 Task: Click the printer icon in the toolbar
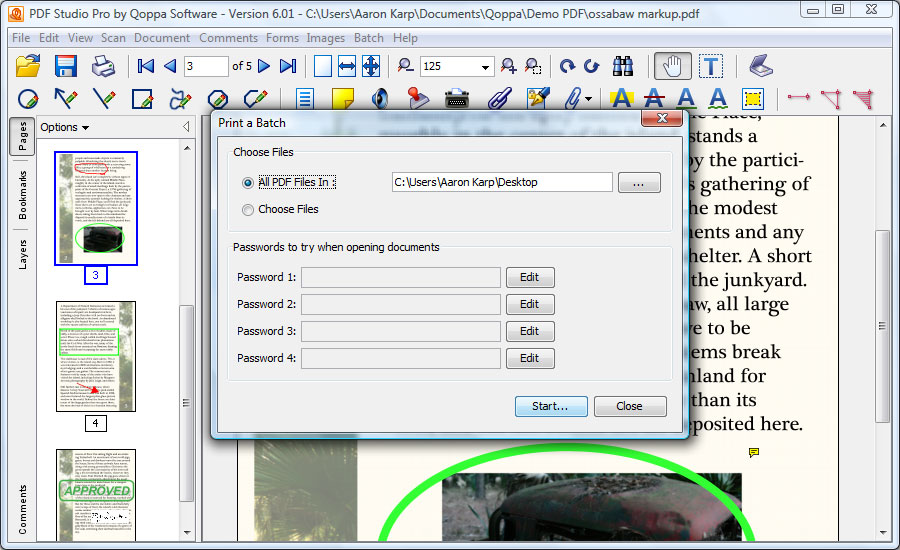point(104,66)
